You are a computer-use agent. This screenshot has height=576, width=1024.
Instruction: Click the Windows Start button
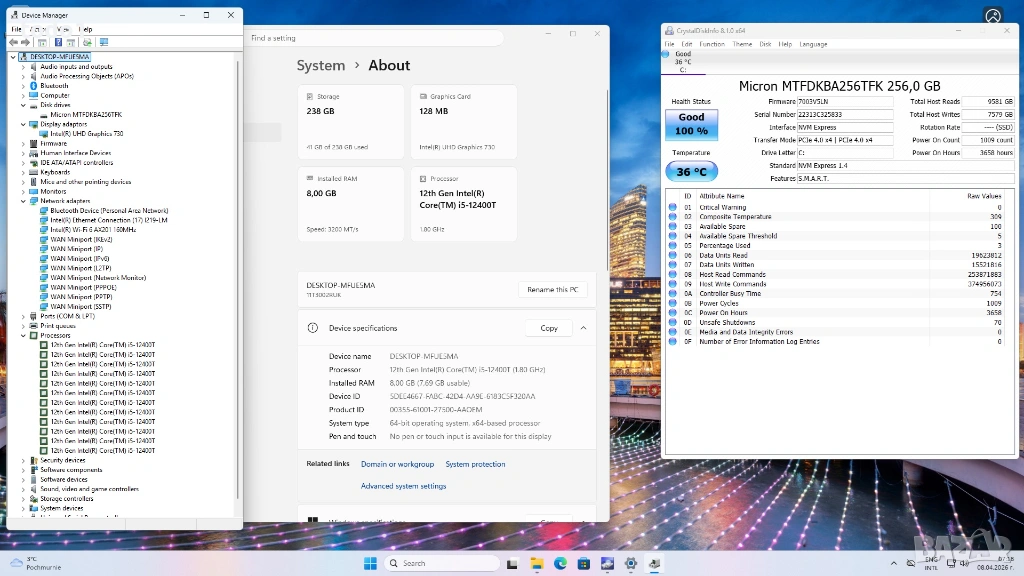coord(371,564)
